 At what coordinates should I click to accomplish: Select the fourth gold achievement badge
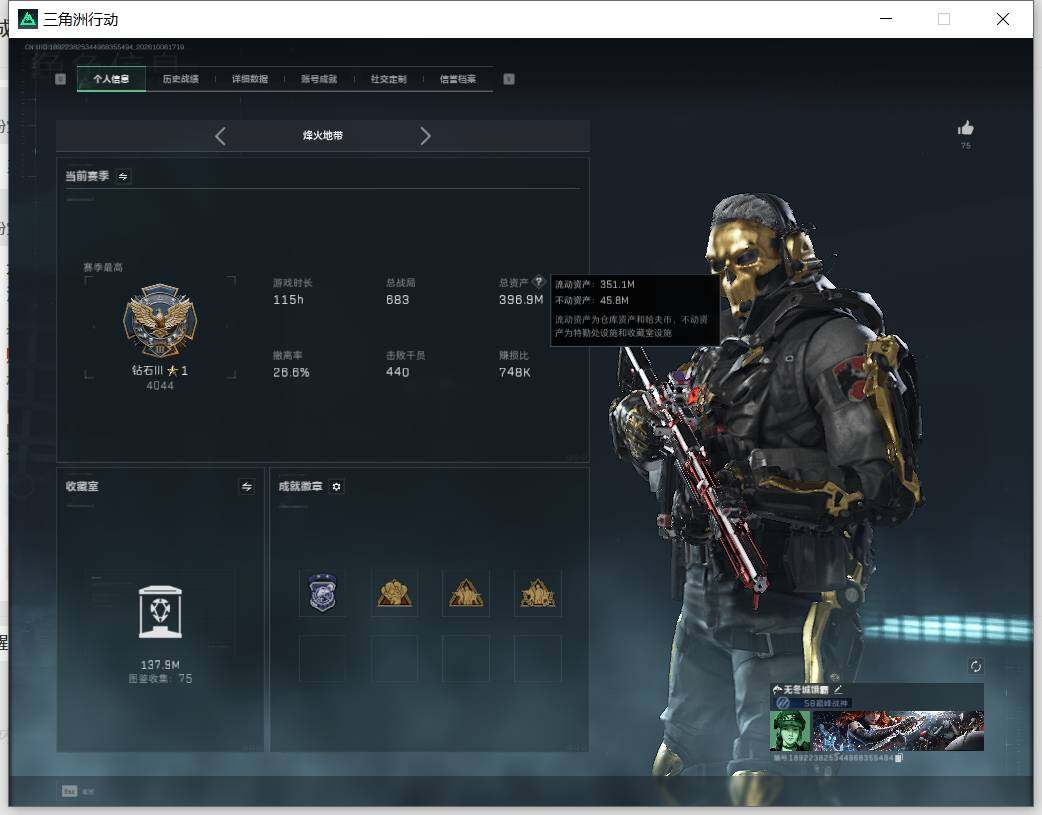(x=538, y=593)
